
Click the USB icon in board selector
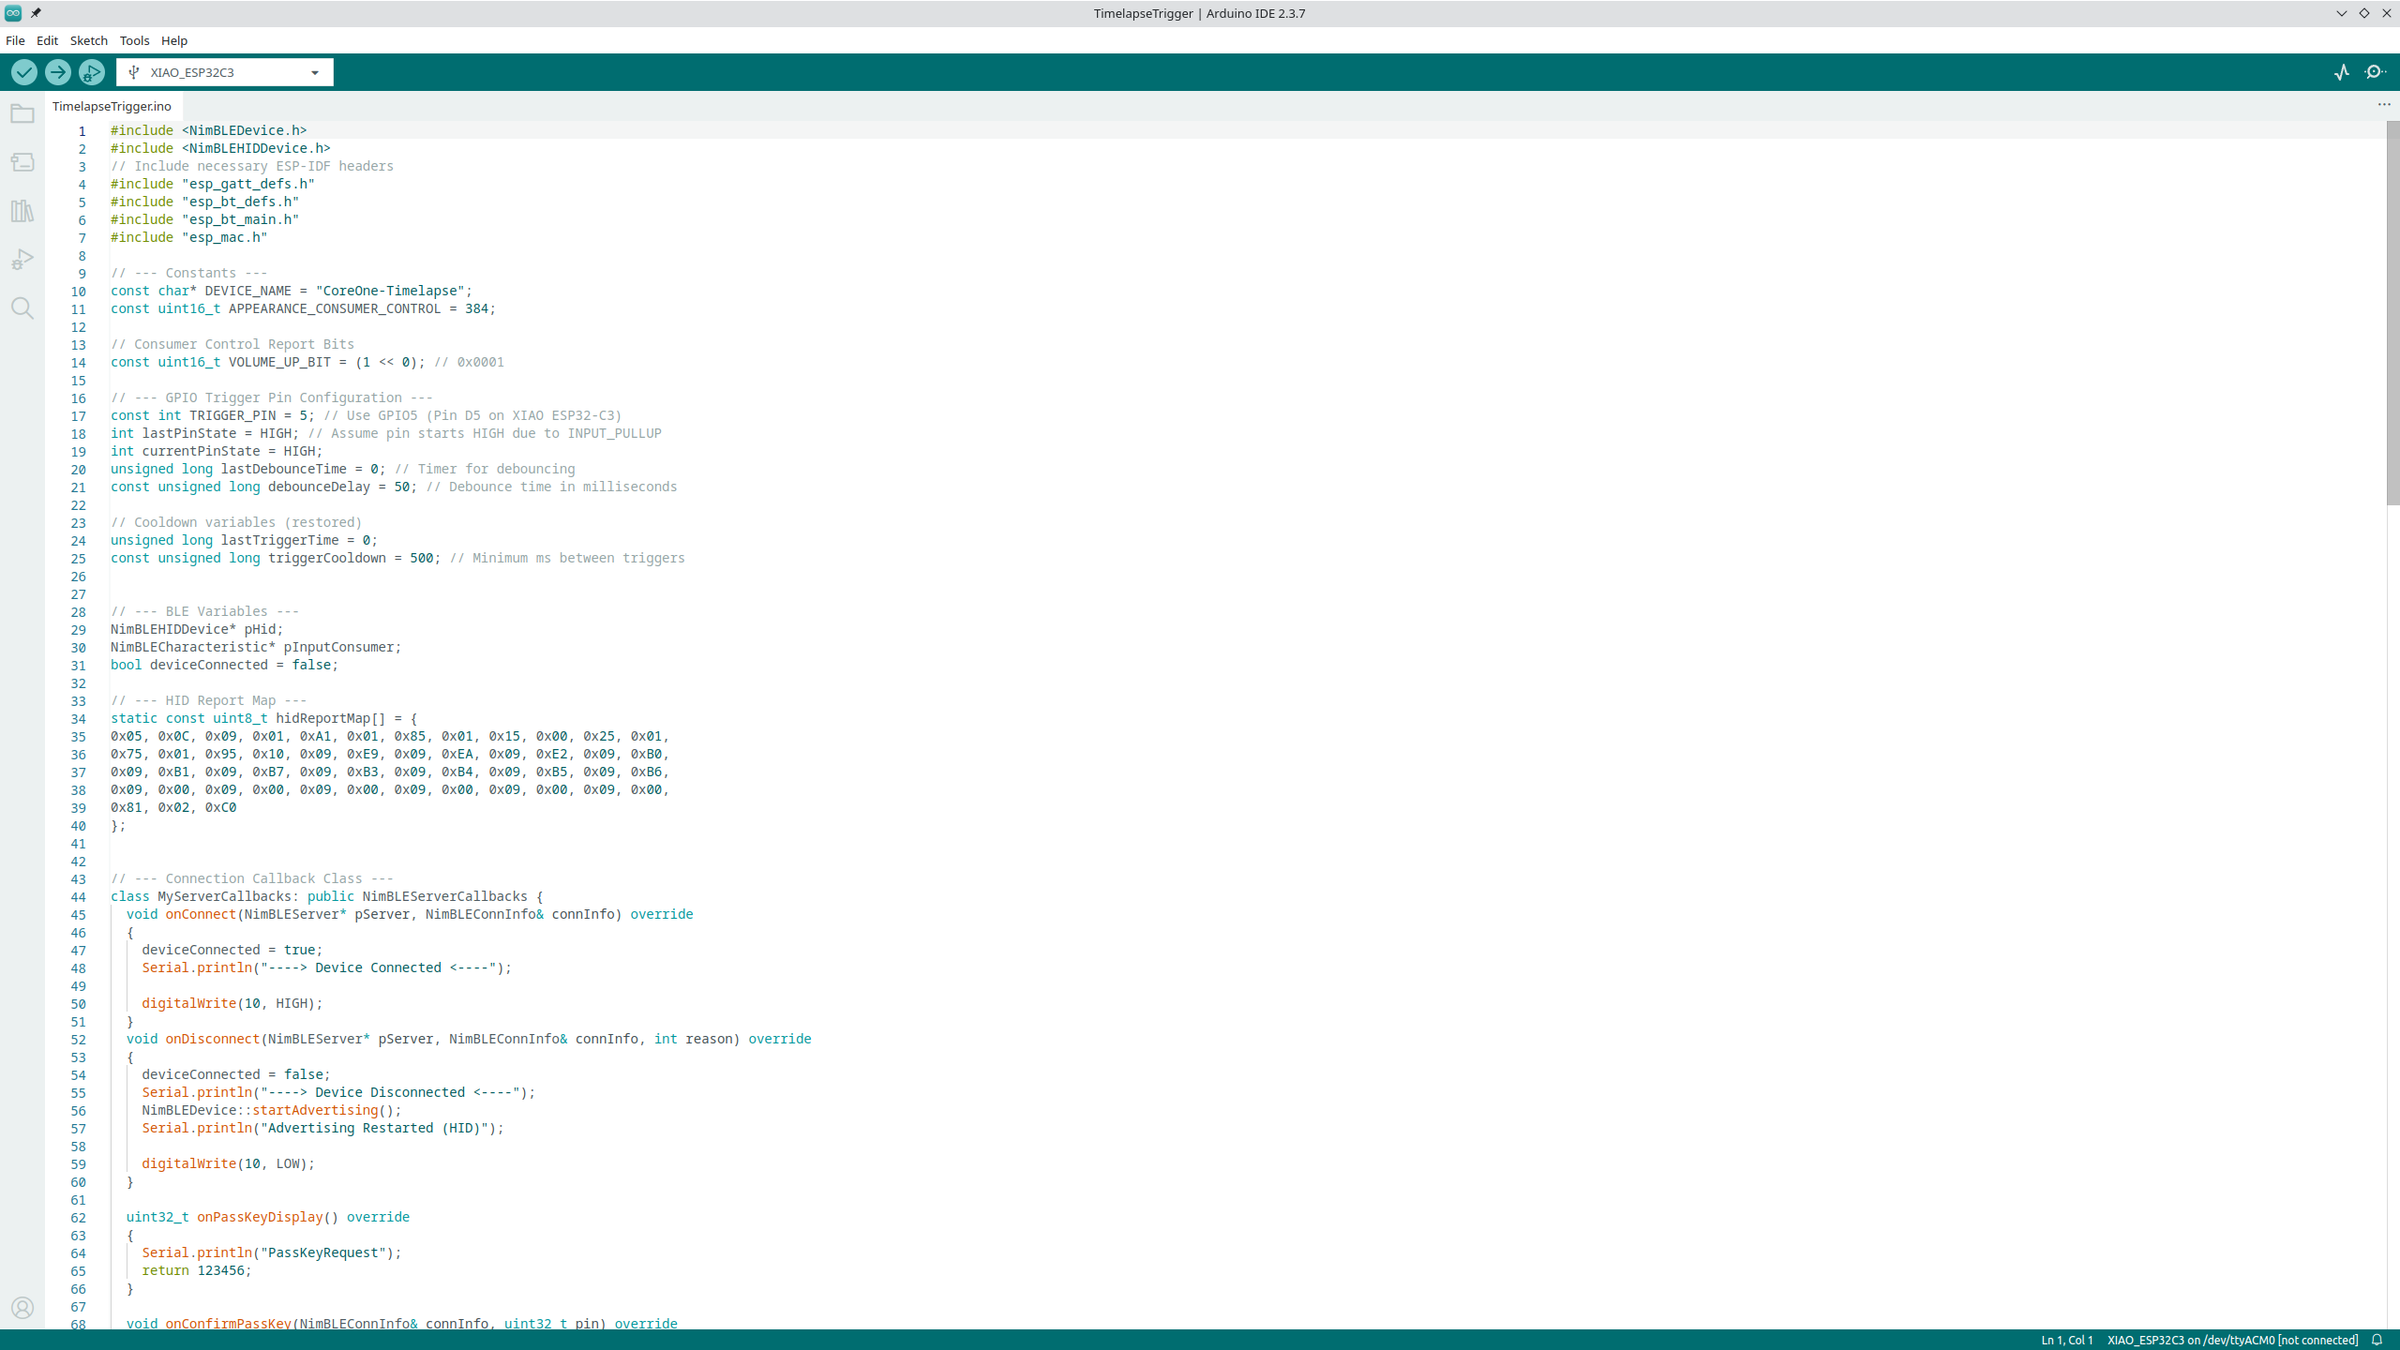[134, 72]
